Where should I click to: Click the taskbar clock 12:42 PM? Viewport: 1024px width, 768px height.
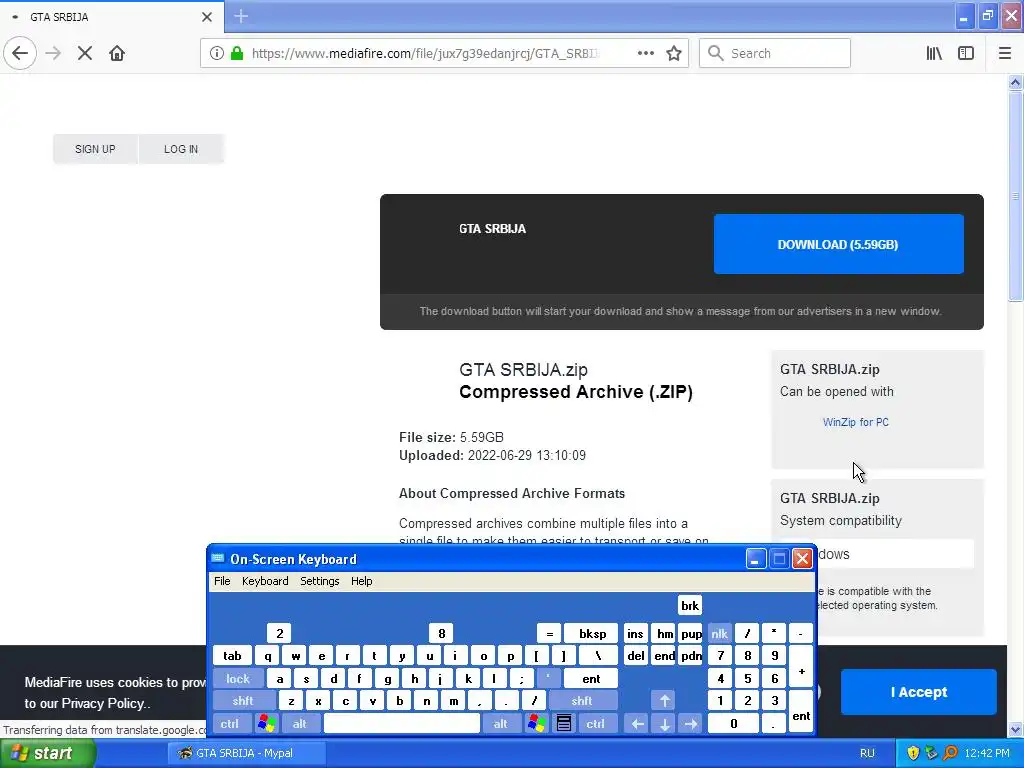point(987,753)
